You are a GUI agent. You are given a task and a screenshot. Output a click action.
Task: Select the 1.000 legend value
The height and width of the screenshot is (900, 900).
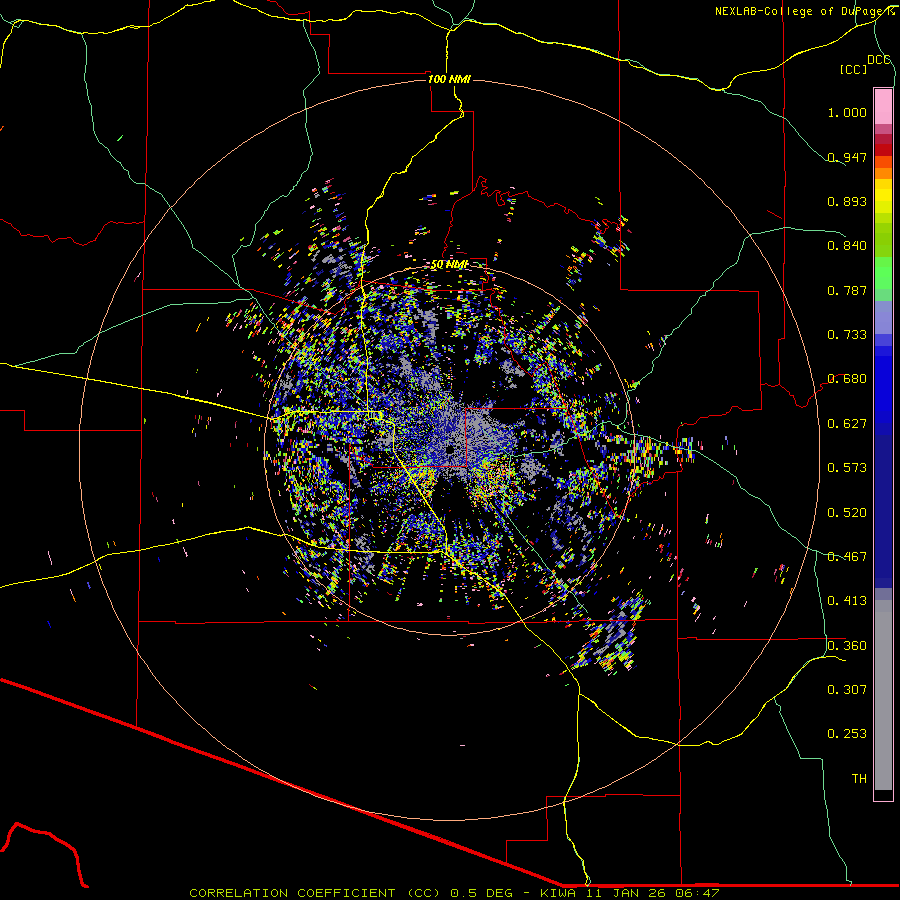[847, 112]
